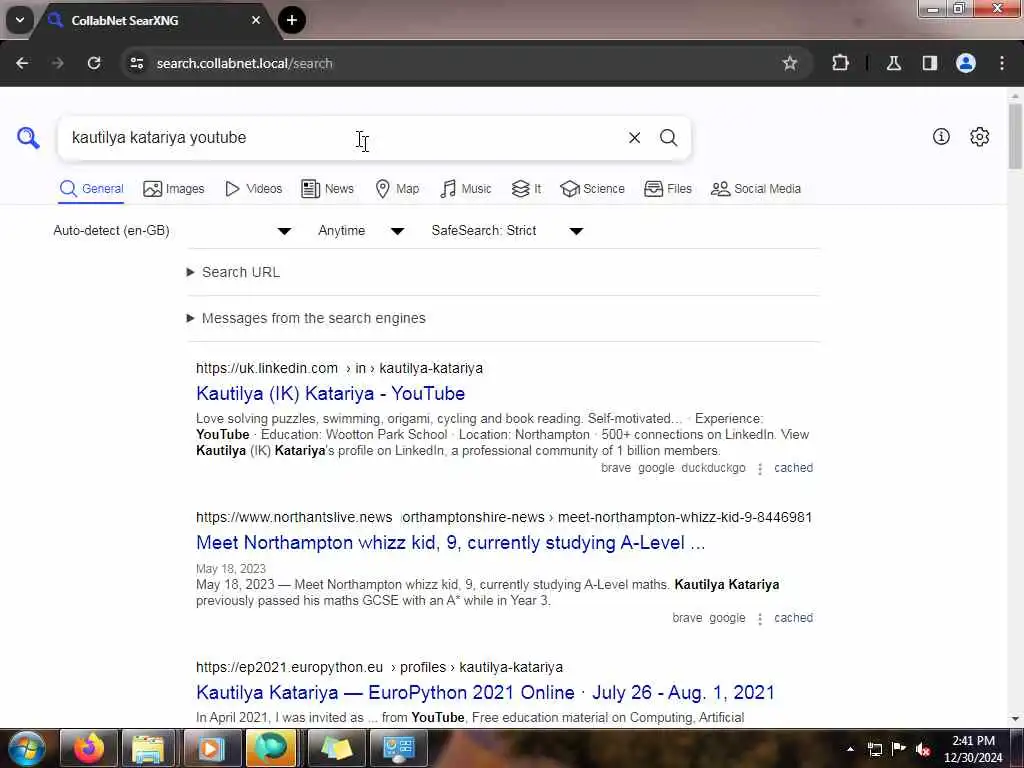The height and width of the screenshot is (768, 1024).
Task: Open browser extensions puzzle icon
Action: [840, 63]
